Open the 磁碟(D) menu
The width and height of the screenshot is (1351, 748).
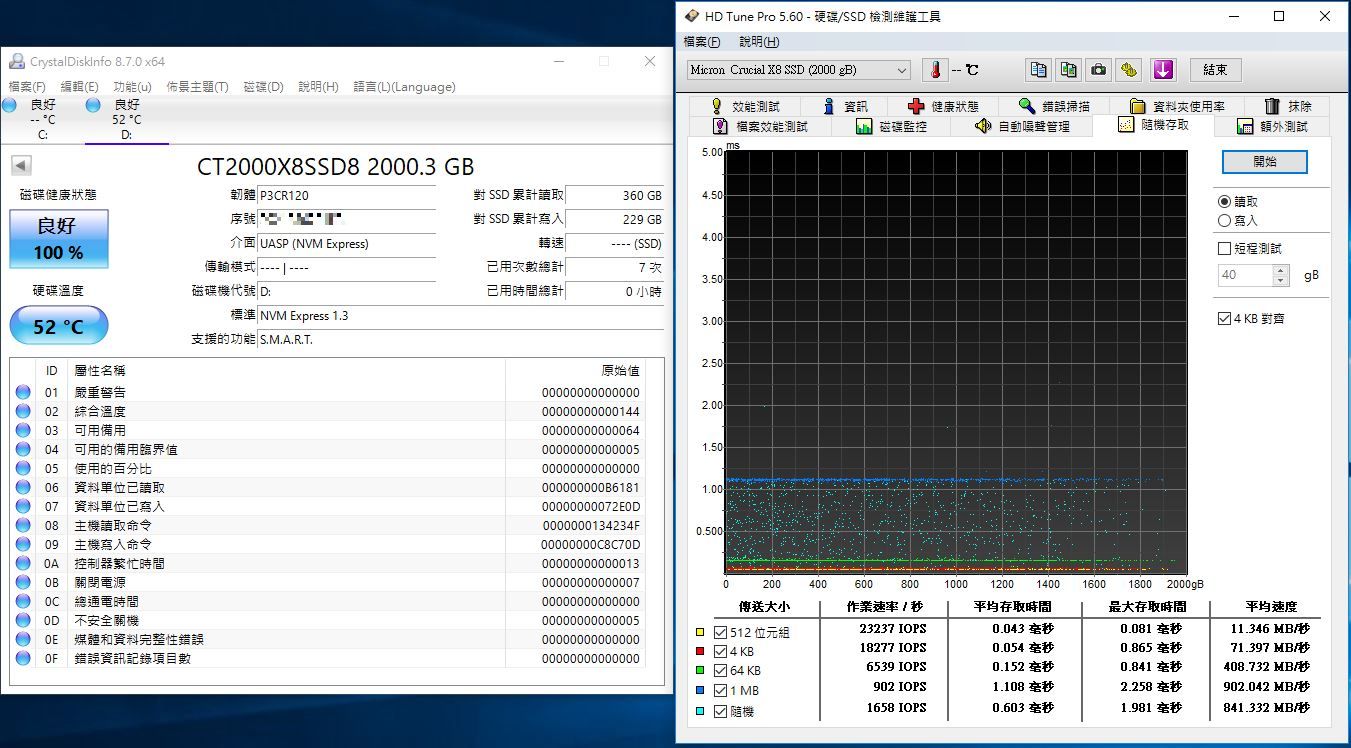pos(263,87)
